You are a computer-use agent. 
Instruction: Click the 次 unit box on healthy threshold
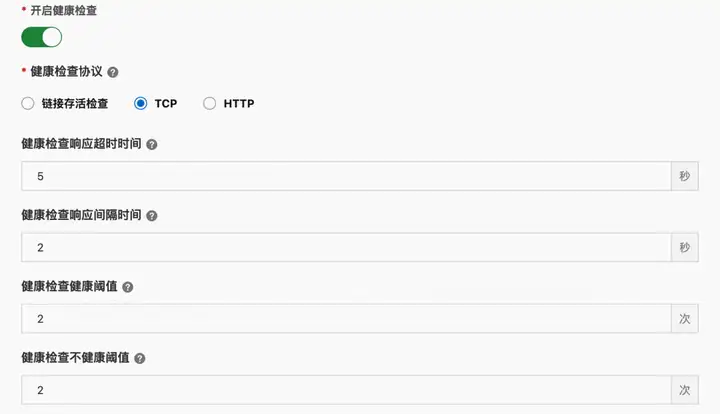pyautogui.click(x=685, y=319)
